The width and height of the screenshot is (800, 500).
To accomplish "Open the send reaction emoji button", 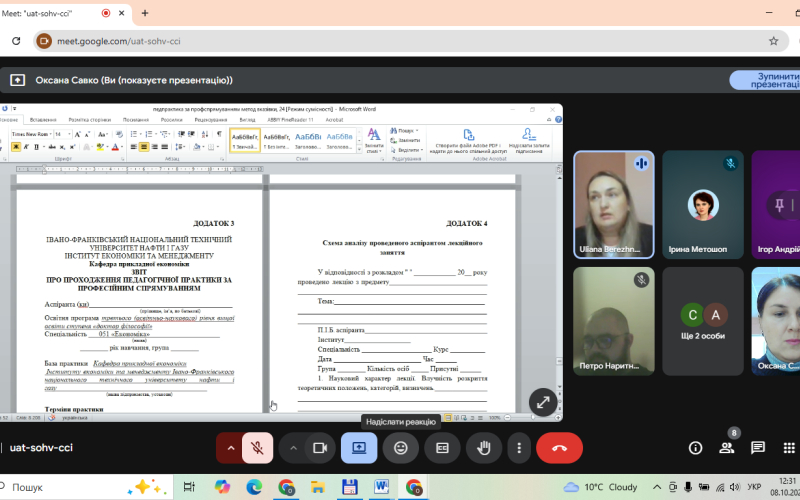I will [400, 448].
